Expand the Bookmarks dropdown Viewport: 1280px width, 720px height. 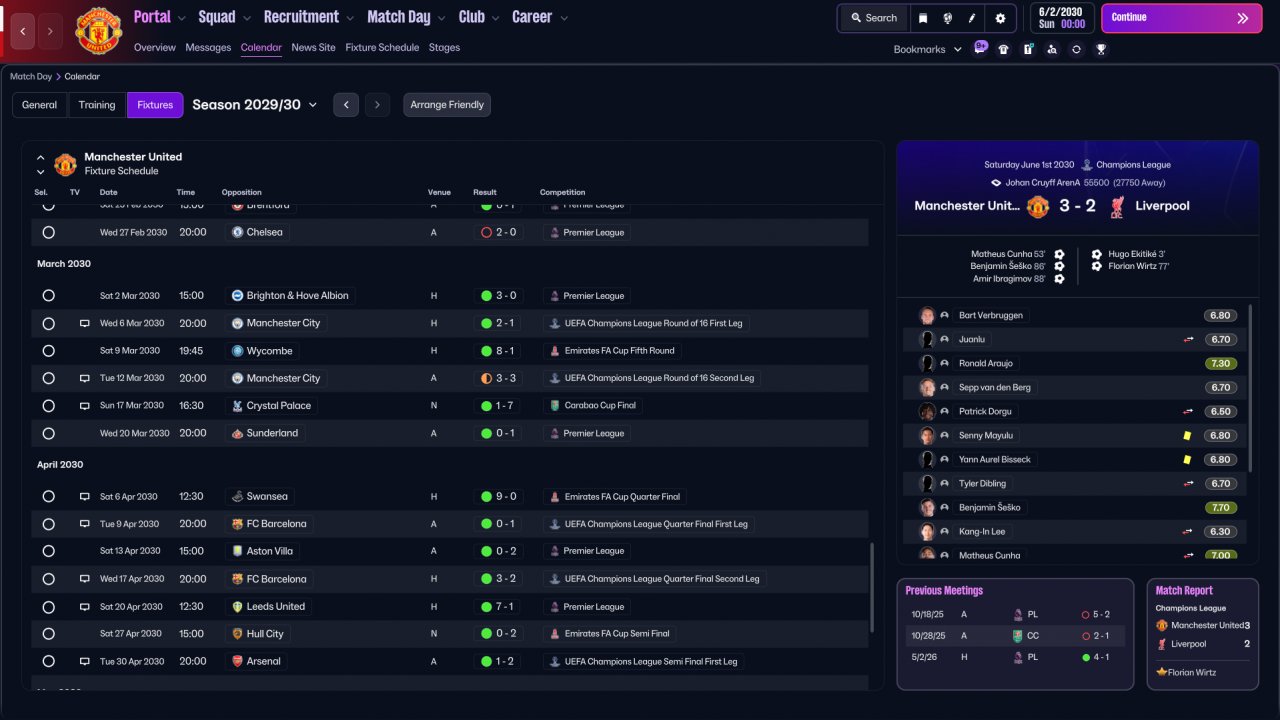(928, 49)
